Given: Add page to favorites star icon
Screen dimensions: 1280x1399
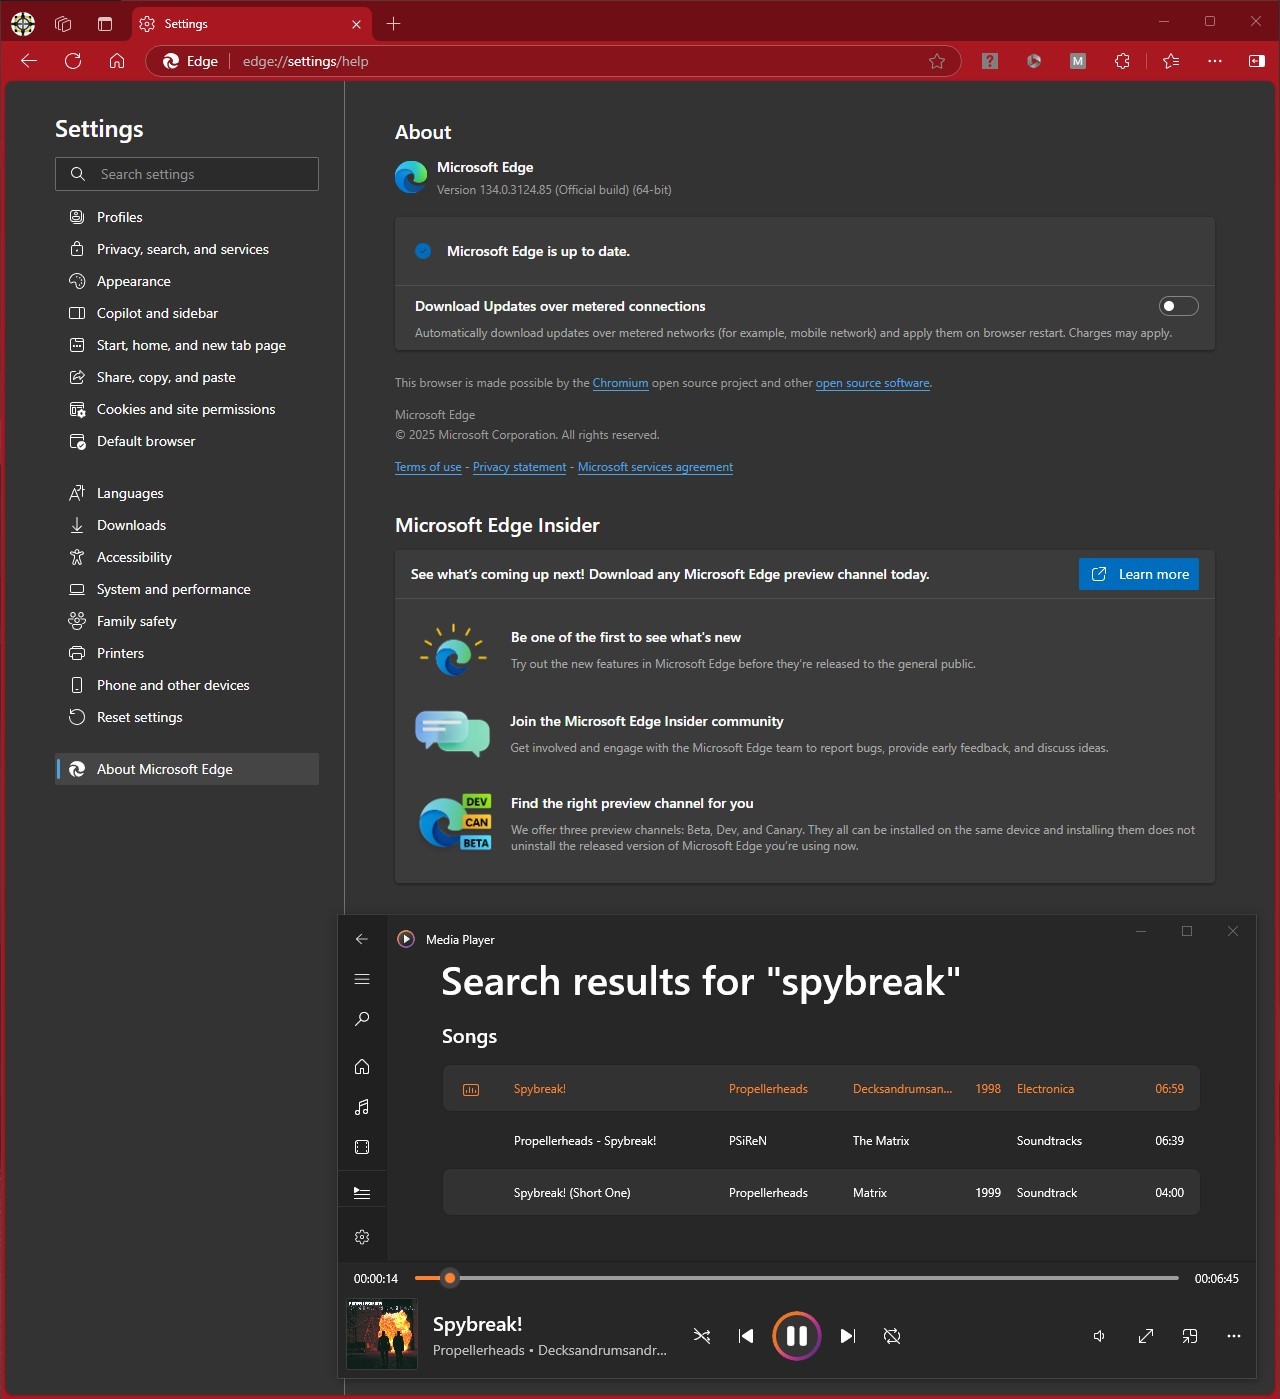Looking at the screenshot, I should pyautogui.click(x=937, y=61).
